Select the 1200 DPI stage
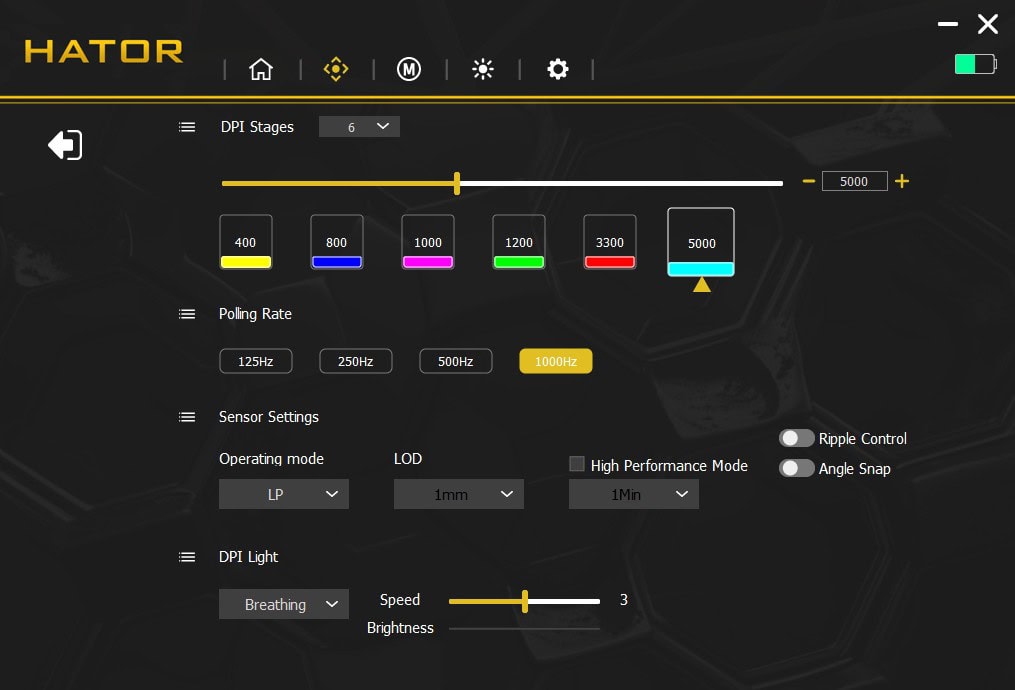This screenshot has height=690, width=1015. pyautogui.click(x=519, y=241)
